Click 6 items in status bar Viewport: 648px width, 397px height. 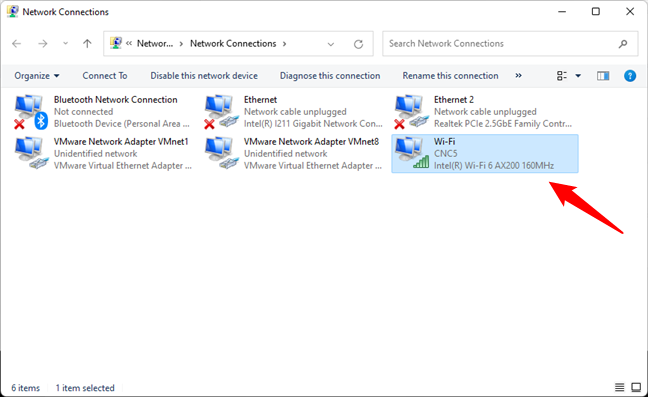(26, 388)
